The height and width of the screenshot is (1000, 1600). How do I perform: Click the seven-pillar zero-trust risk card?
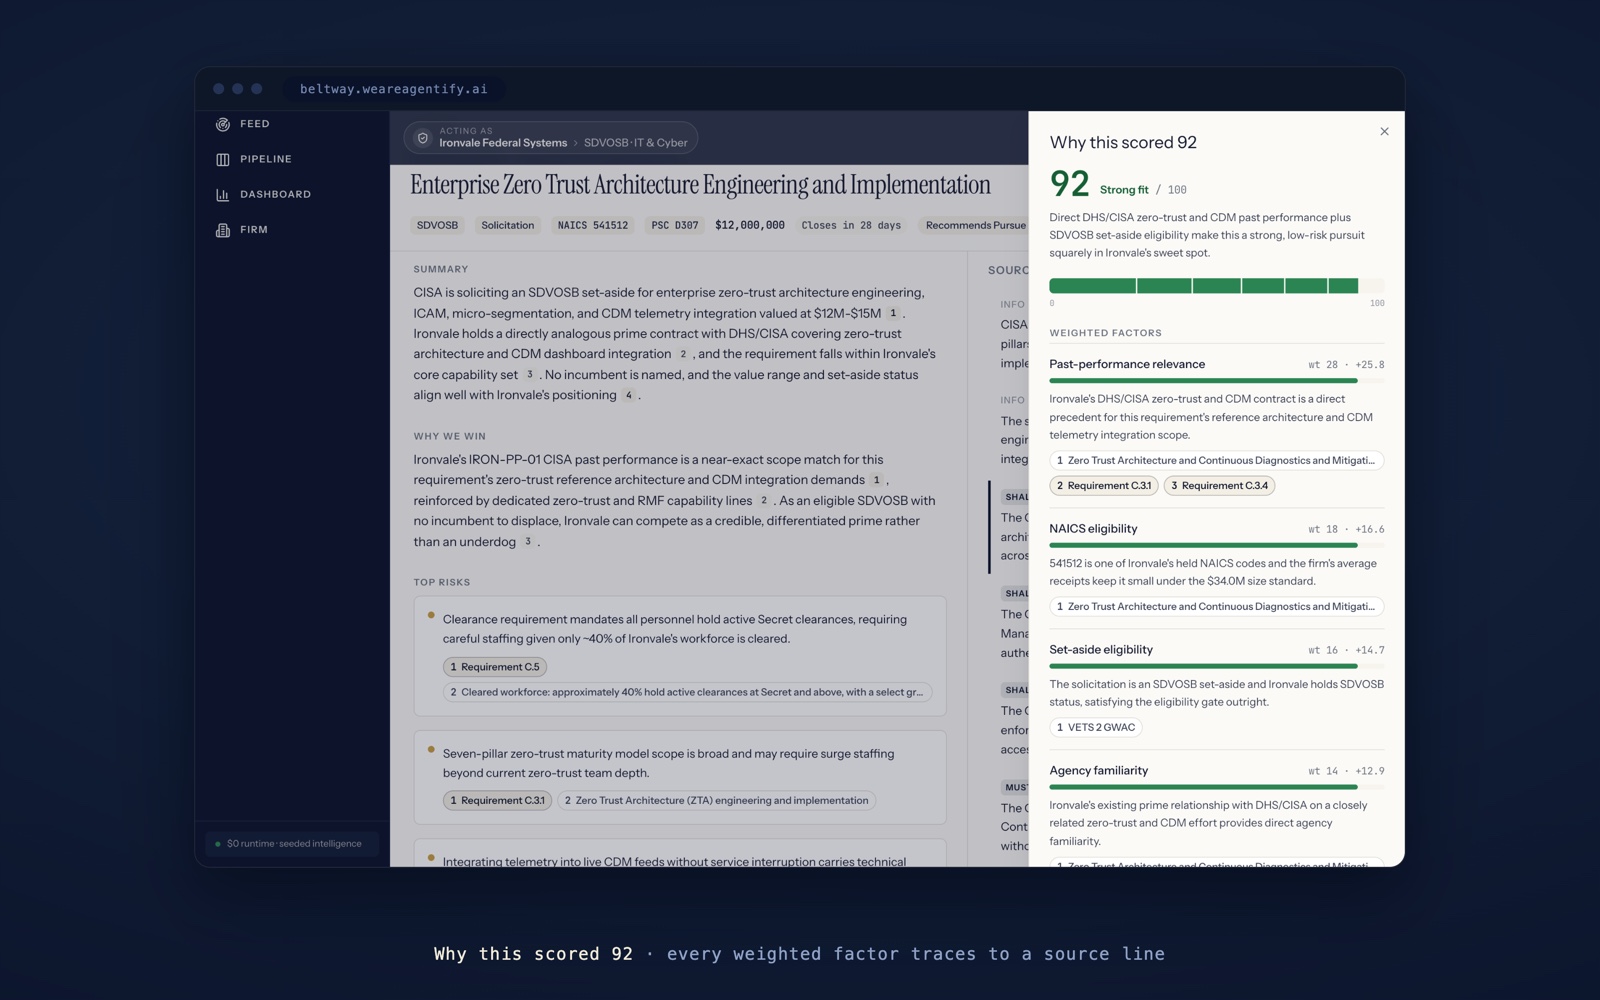pos(680,778)
